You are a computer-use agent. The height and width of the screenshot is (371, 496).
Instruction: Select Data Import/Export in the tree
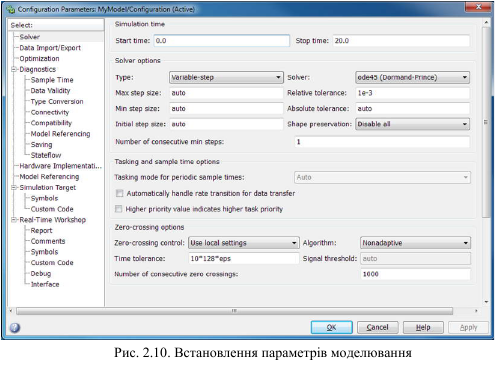50,48
